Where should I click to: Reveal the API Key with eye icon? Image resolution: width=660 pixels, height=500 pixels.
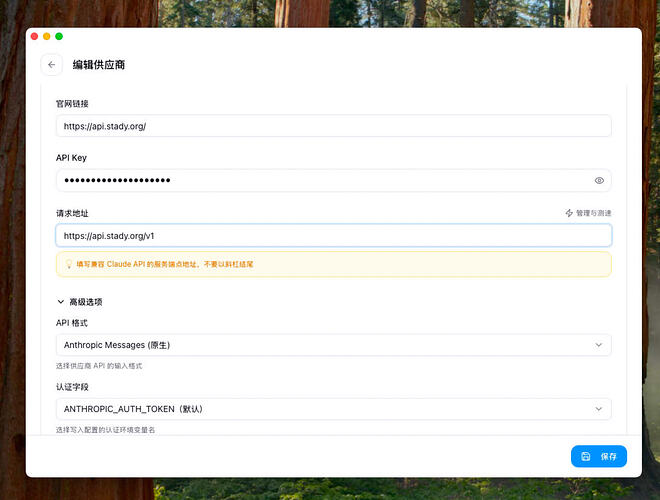pyautogui.click(x=599, y=181)
